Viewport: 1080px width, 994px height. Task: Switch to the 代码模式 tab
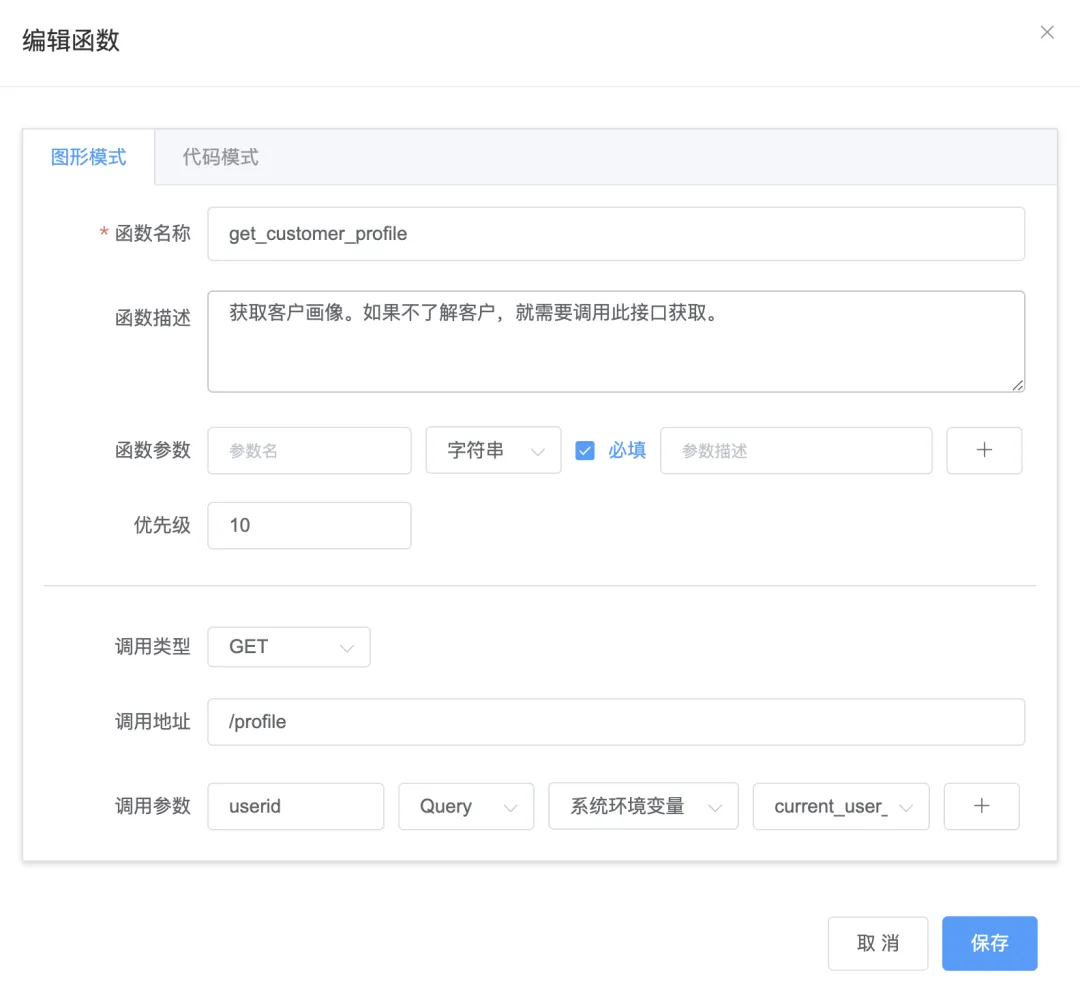[x=218, y=157]
